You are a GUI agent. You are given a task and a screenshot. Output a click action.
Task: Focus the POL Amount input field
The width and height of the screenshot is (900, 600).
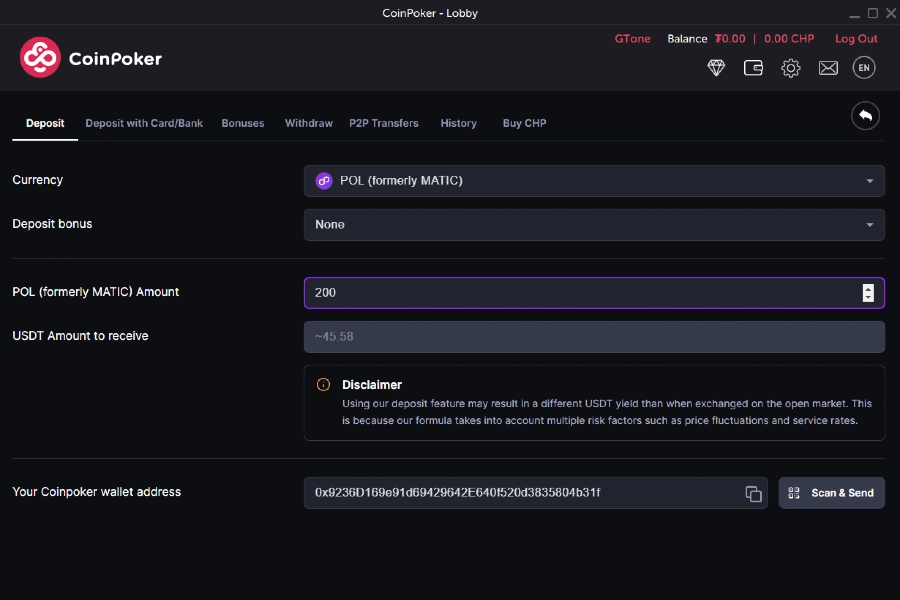[x=580, y=293]
